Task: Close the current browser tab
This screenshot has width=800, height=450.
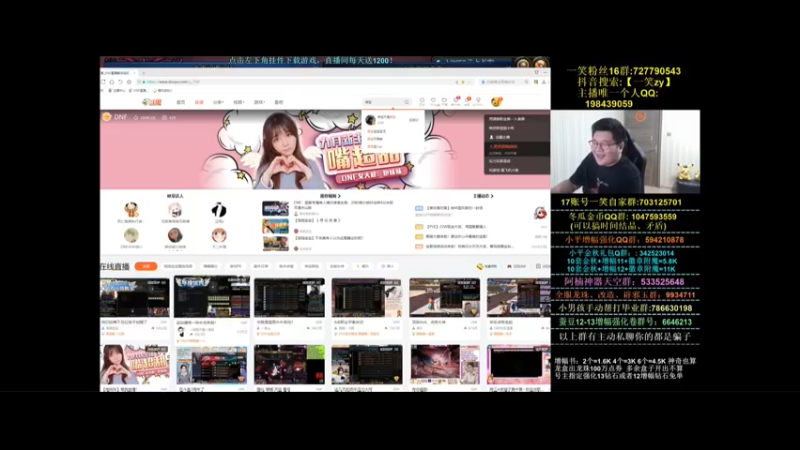Action: click(x=135, y=73)
